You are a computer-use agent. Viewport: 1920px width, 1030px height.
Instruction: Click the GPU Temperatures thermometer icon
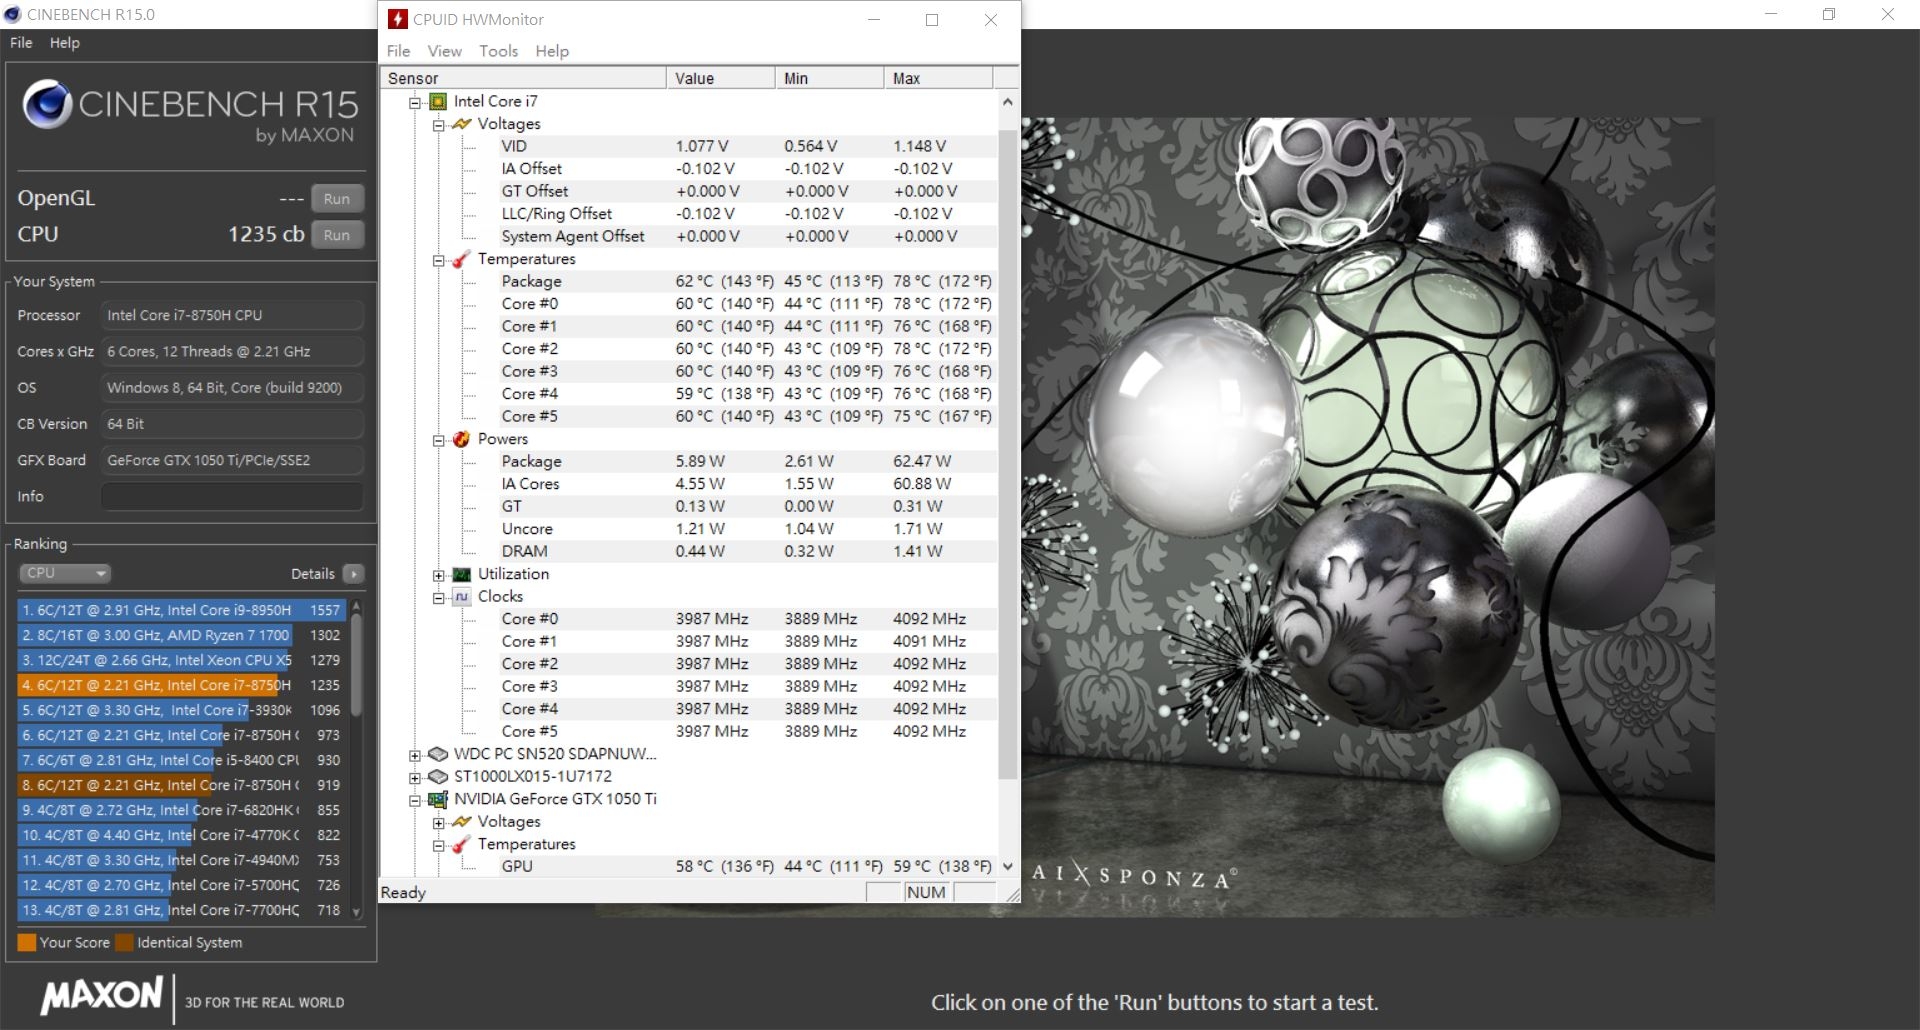coord(461,844)
